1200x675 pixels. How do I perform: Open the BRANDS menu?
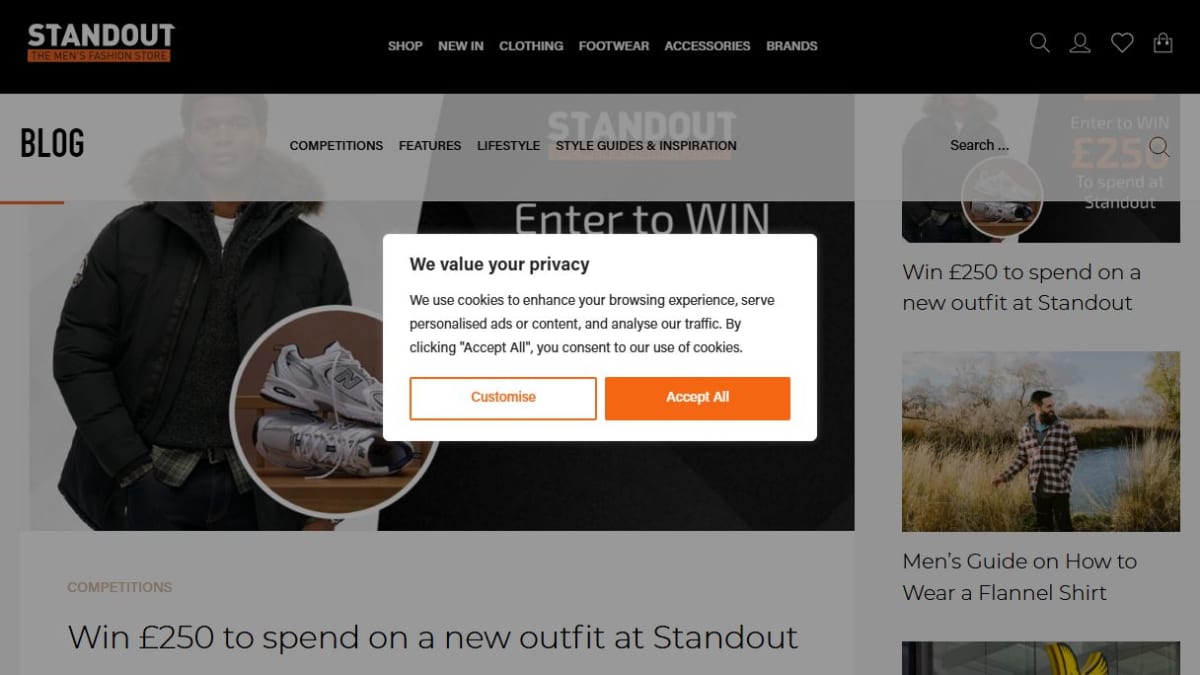click(792, 46)
